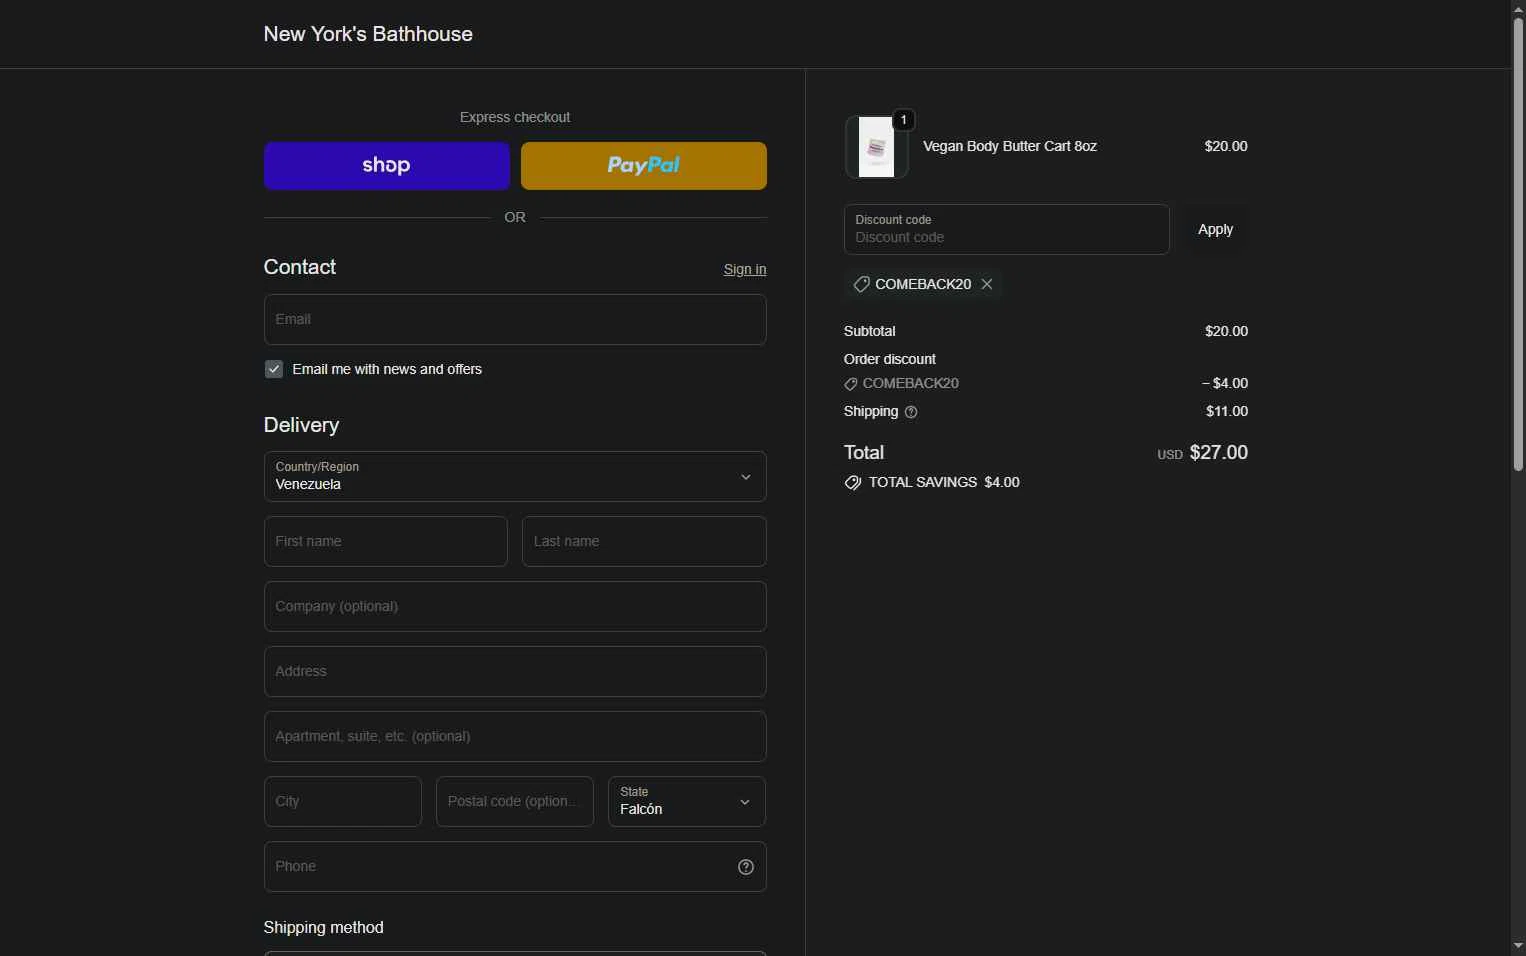Focus the Postal code field

click(x=515, y=802)
